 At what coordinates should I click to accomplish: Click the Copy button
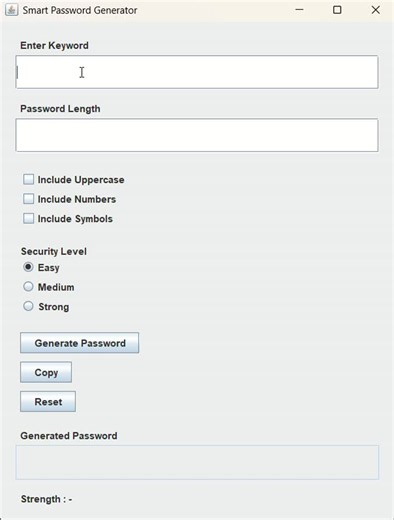click(x=46, y=372)
